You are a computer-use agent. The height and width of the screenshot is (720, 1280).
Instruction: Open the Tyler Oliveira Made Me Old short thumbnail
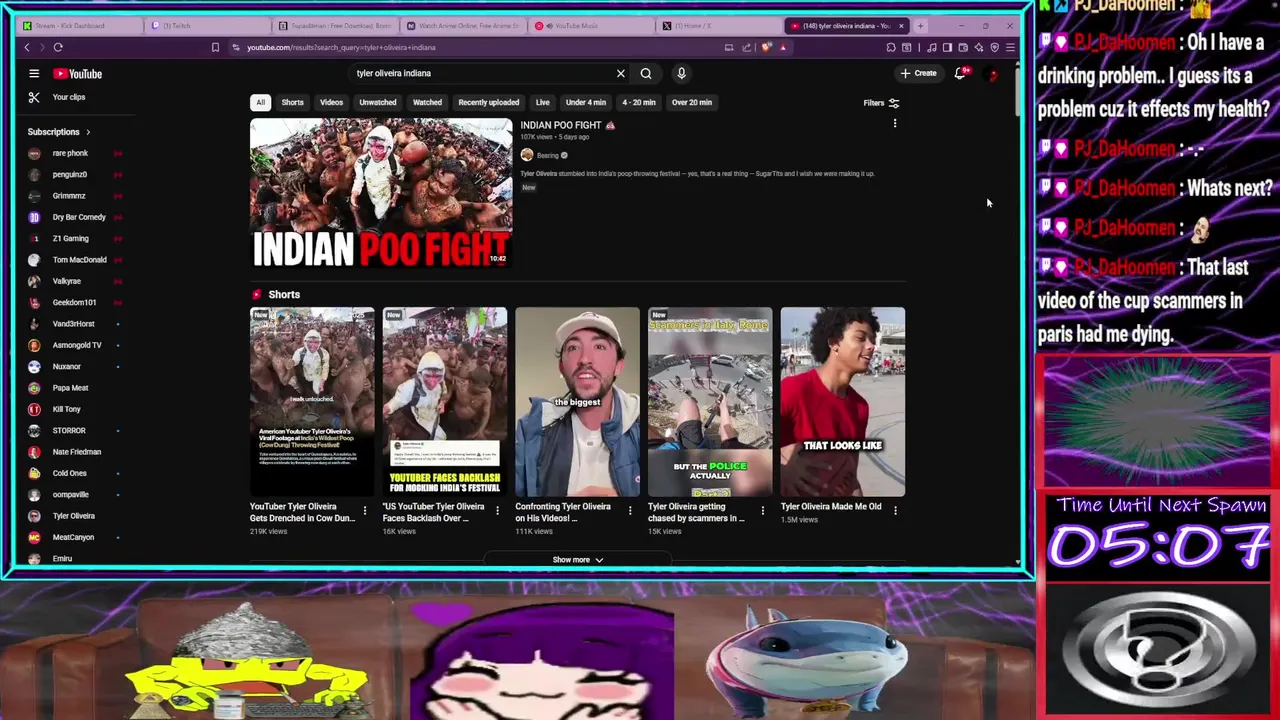(x=843, y=402)
